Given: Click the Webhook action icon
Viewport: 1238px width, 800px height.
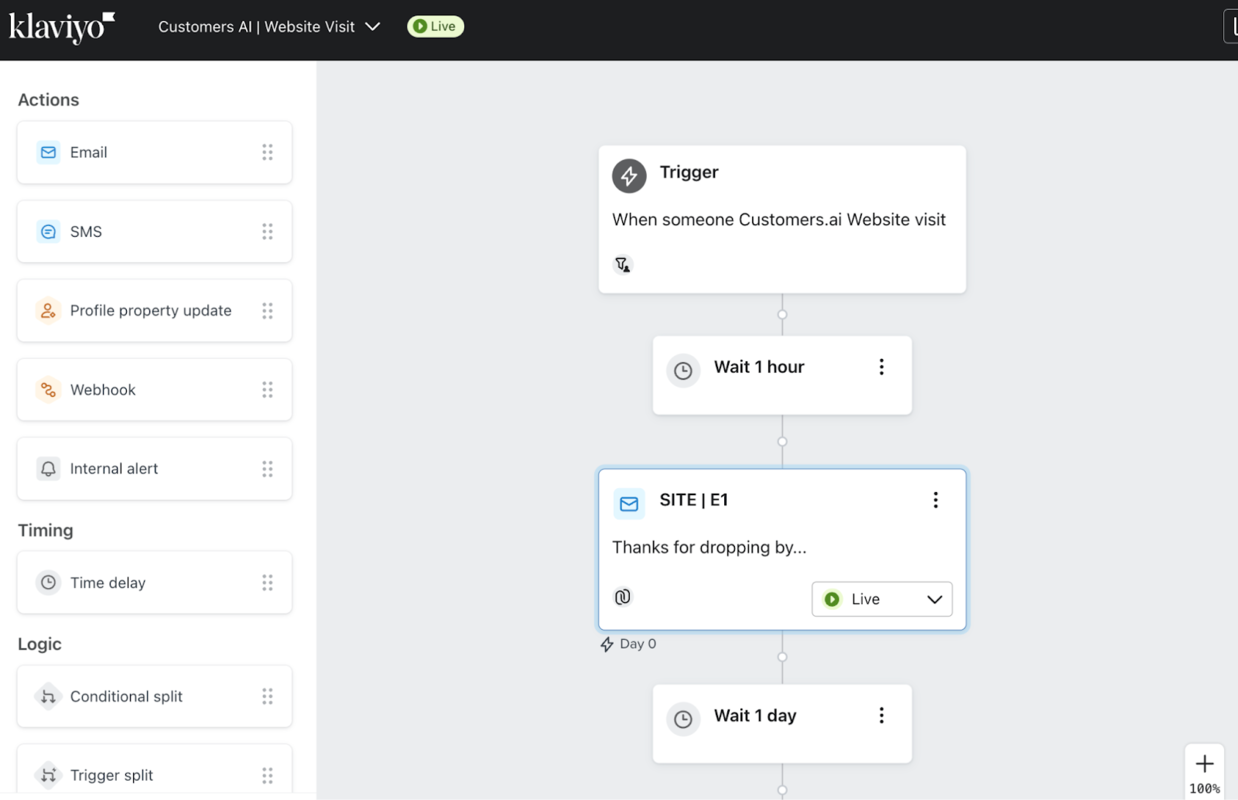Looking at the screenshot, I should [48, 389].
